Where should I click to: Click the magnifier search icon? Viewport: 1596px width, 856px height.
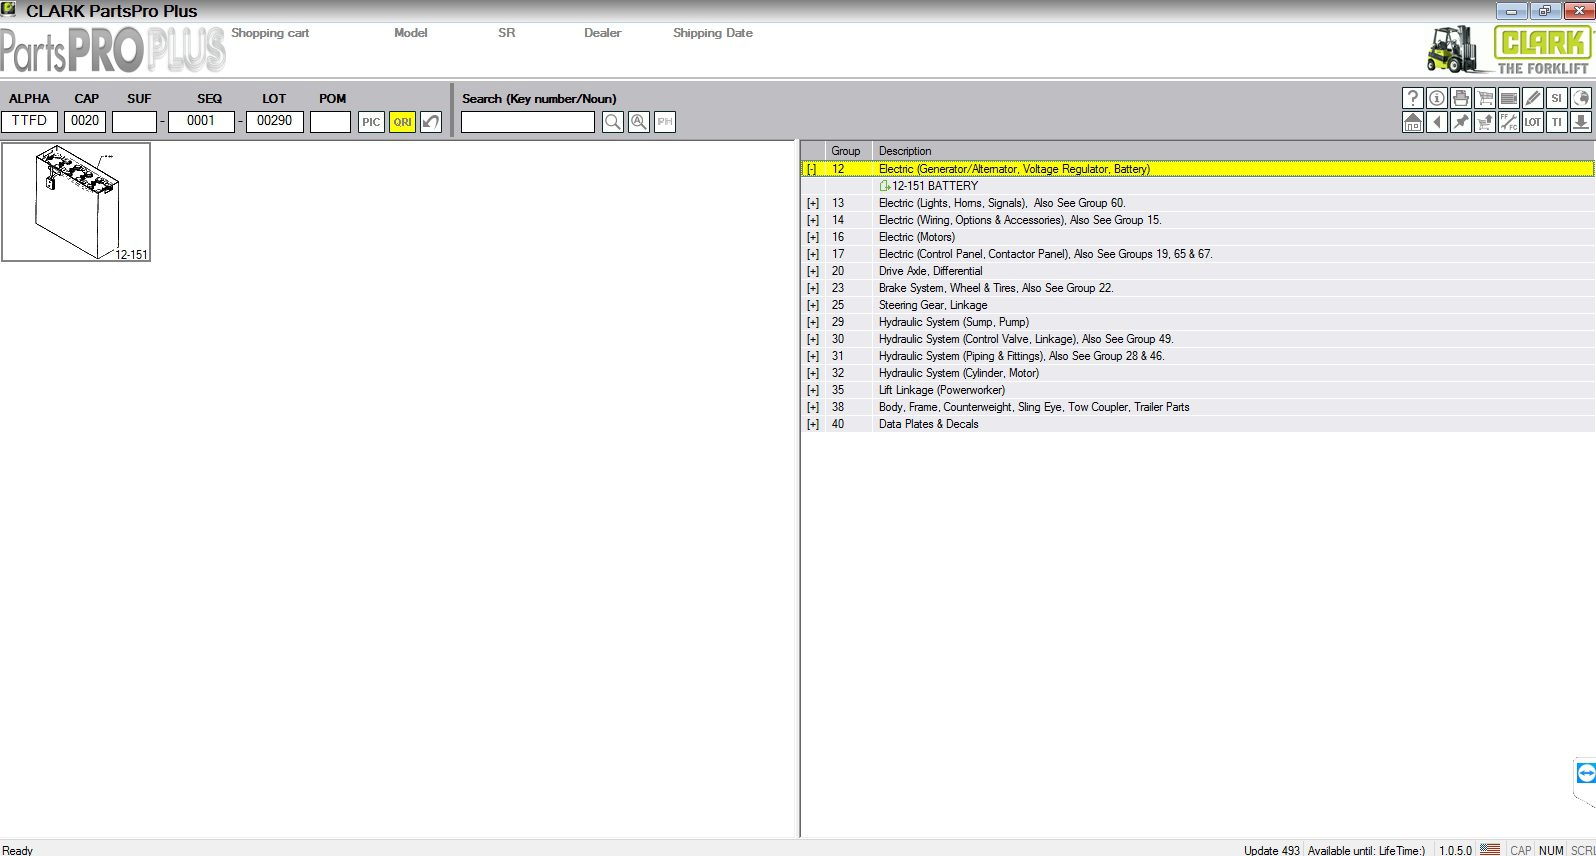coord(613,122)
